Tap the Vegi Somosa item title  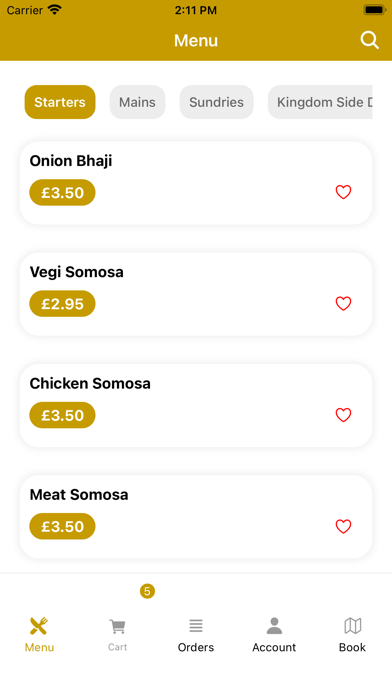pos(76,272)
